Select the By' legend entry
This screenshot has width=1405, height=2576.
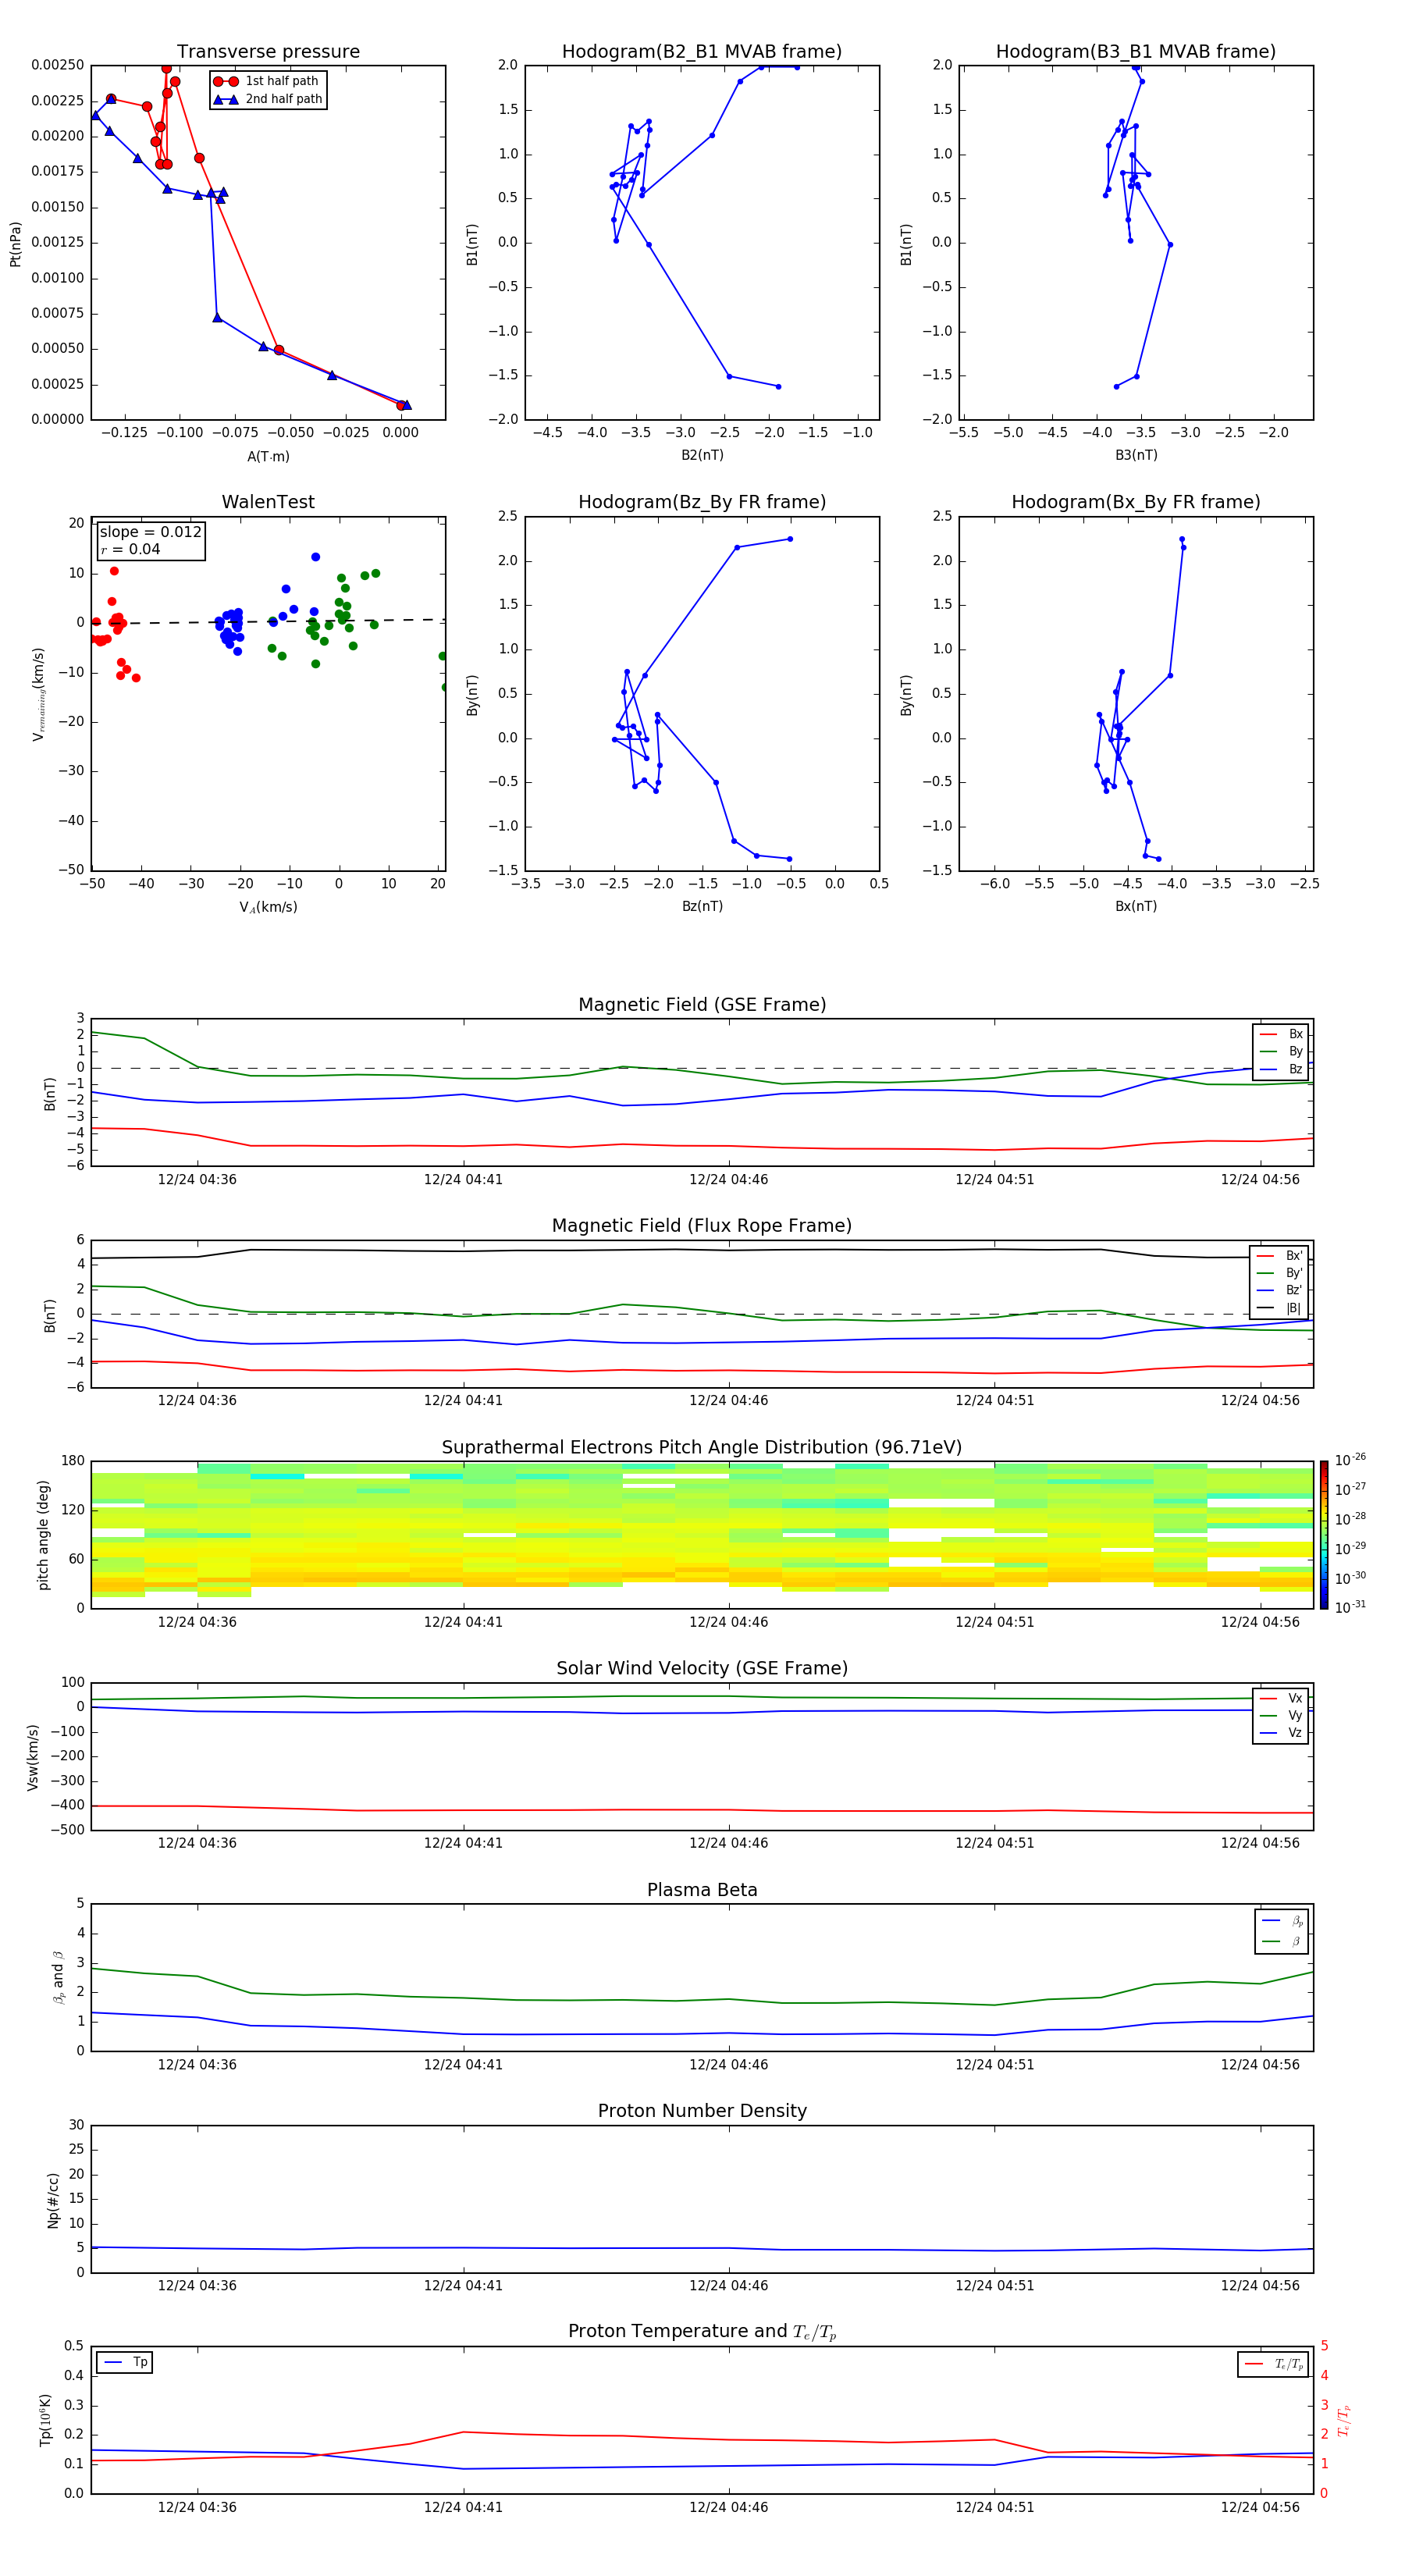pyautogui.click(x=1280, y=1273)
